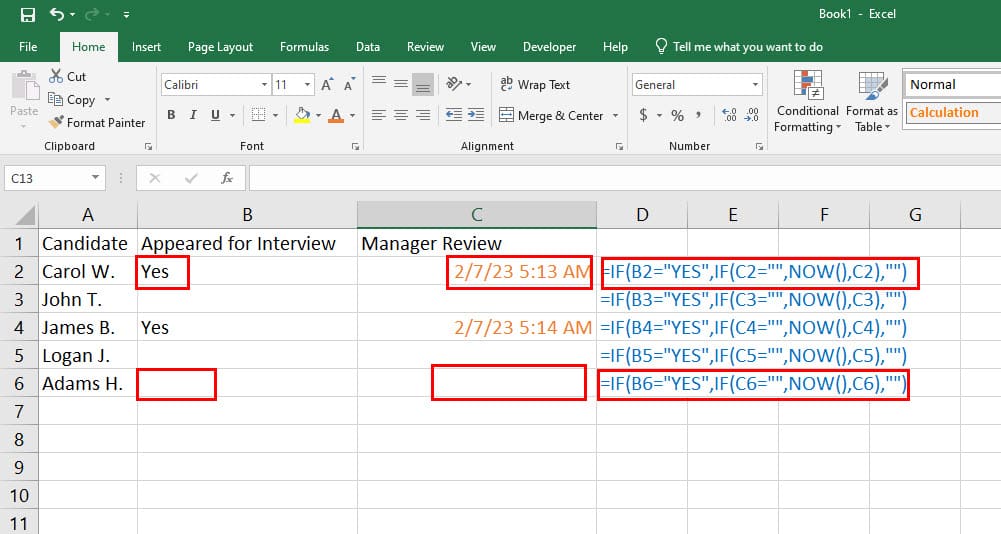Screen dimensions: 1001x534
Task: Expand the Merge & Center dropdown arrow
Action: (x=615, y=116)
